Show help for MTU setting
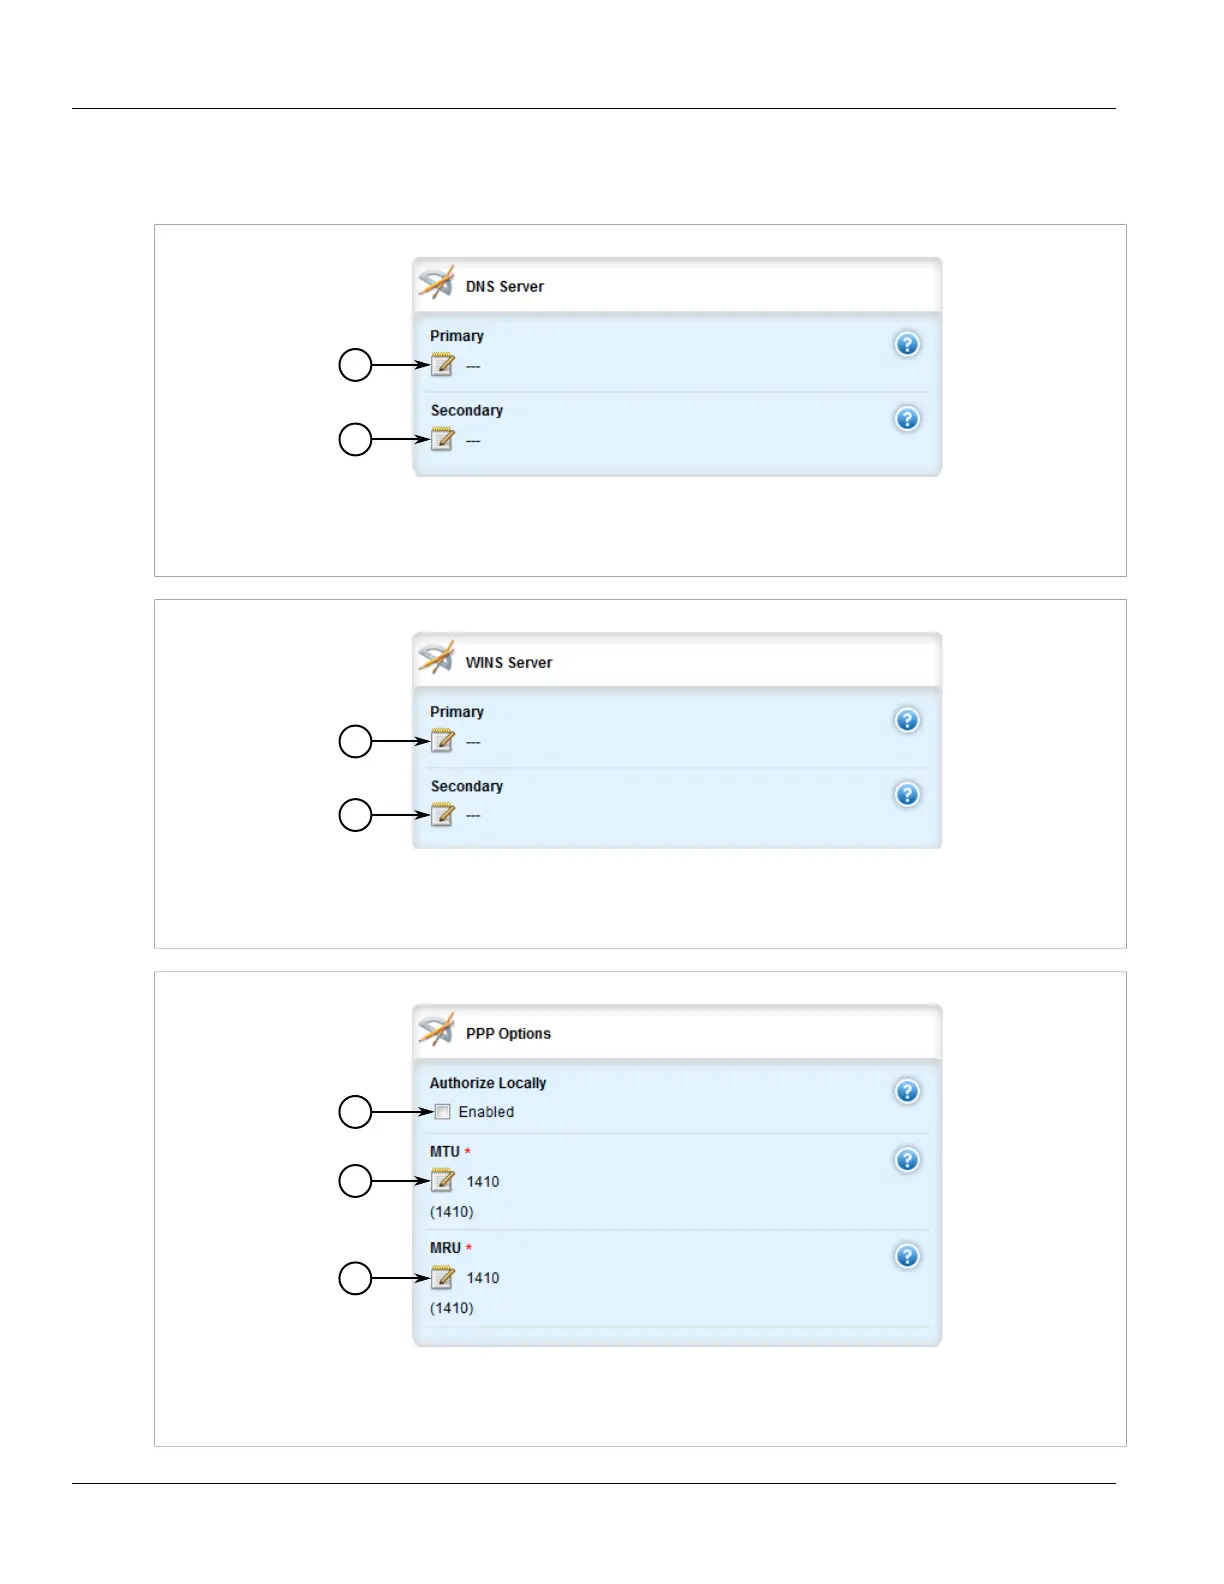The width and height of the screenshot is (1224, 1584). click(907, 1160)
